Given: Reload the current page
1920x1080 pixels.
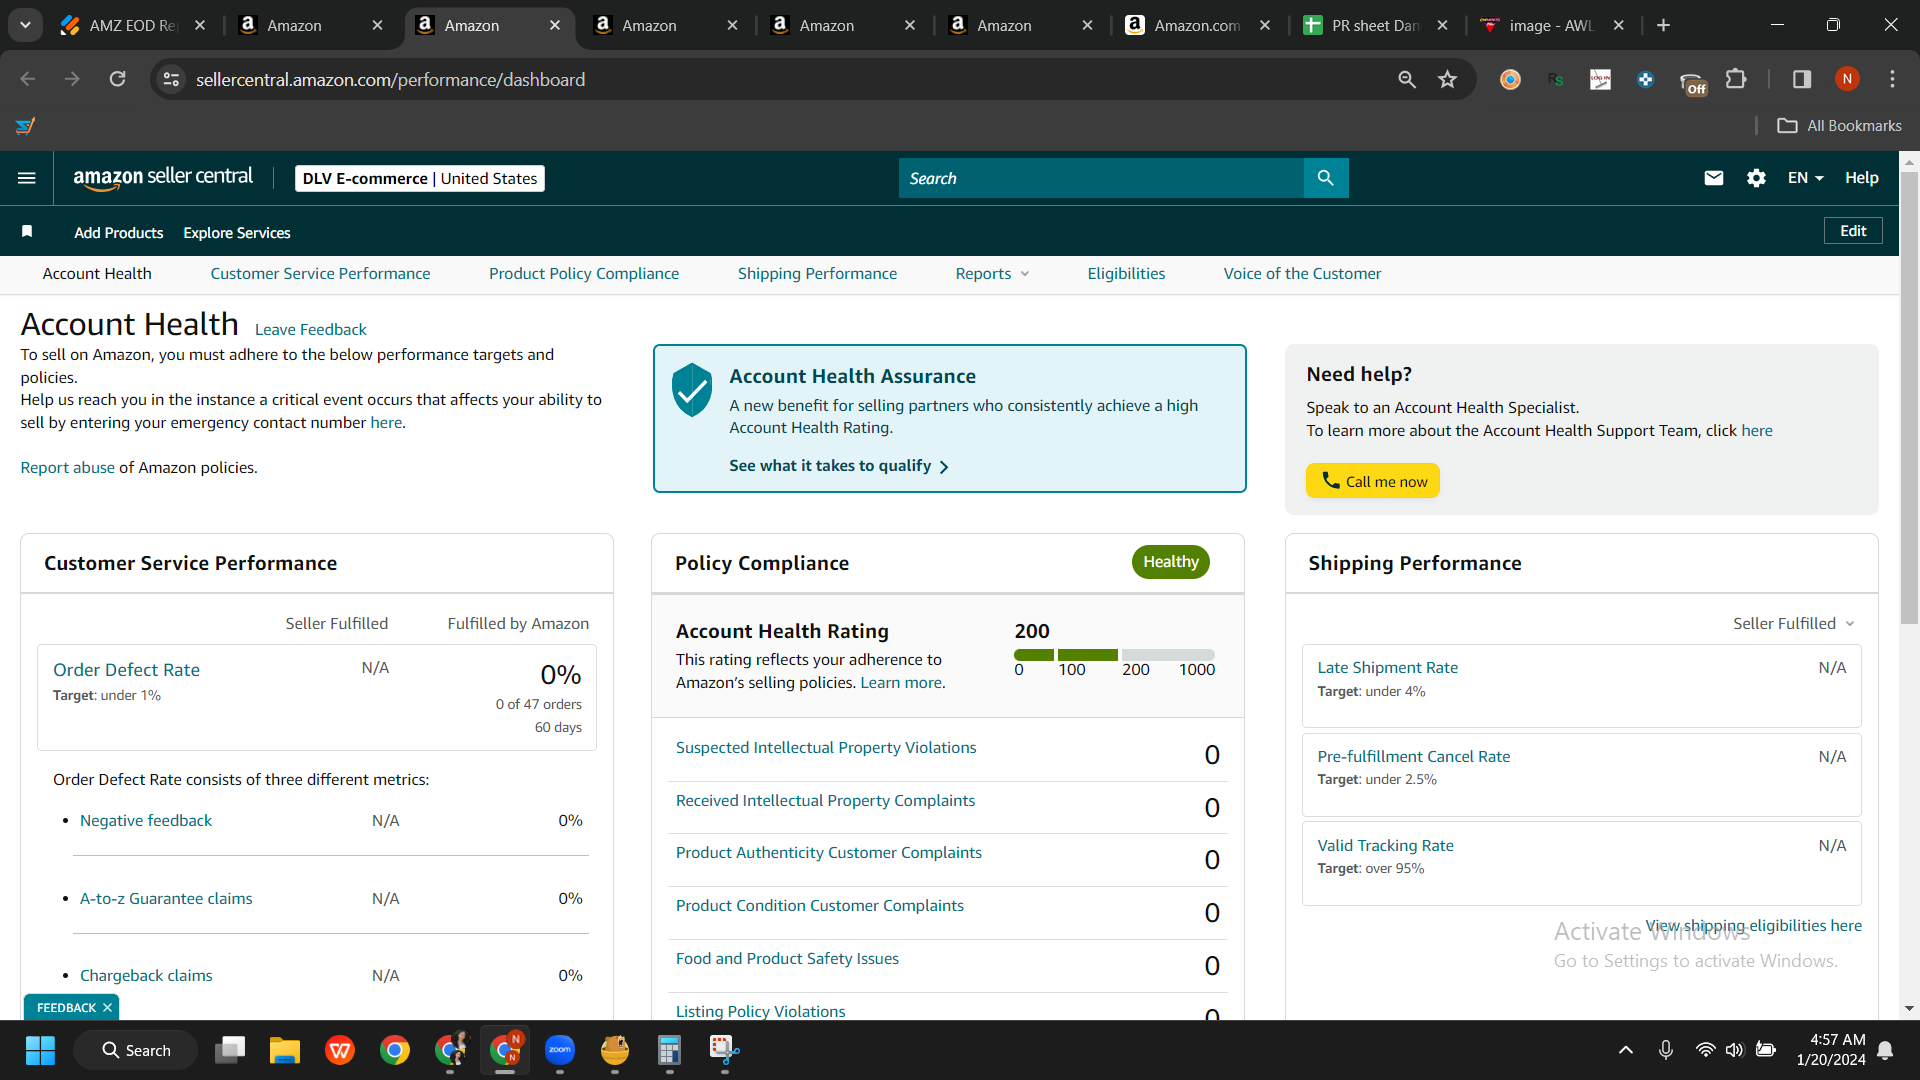Looking at the screenshot, I should (117, 79).
